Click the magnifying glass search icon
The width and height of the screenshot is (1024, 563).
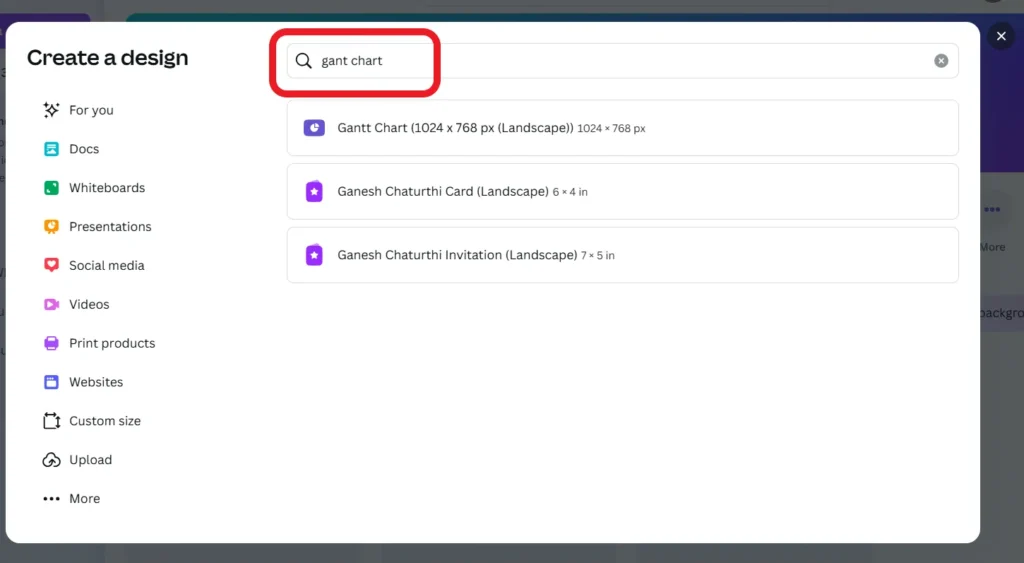point(303,61)
